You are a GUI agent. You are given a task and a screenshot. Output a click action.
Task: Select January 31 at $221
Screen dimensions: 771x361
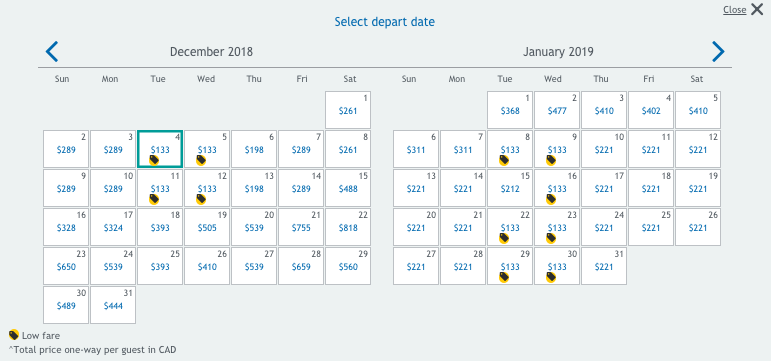[x=604, y=266]
